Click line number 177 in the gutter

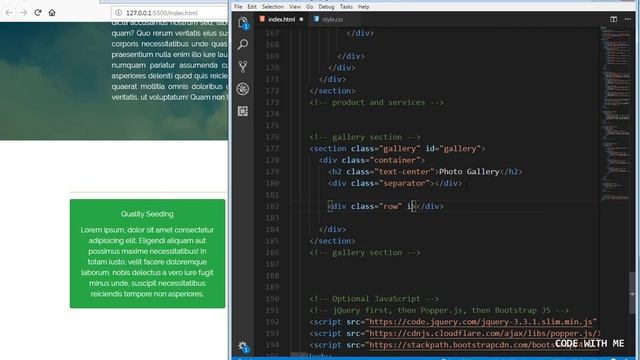(x=272, y=149)
